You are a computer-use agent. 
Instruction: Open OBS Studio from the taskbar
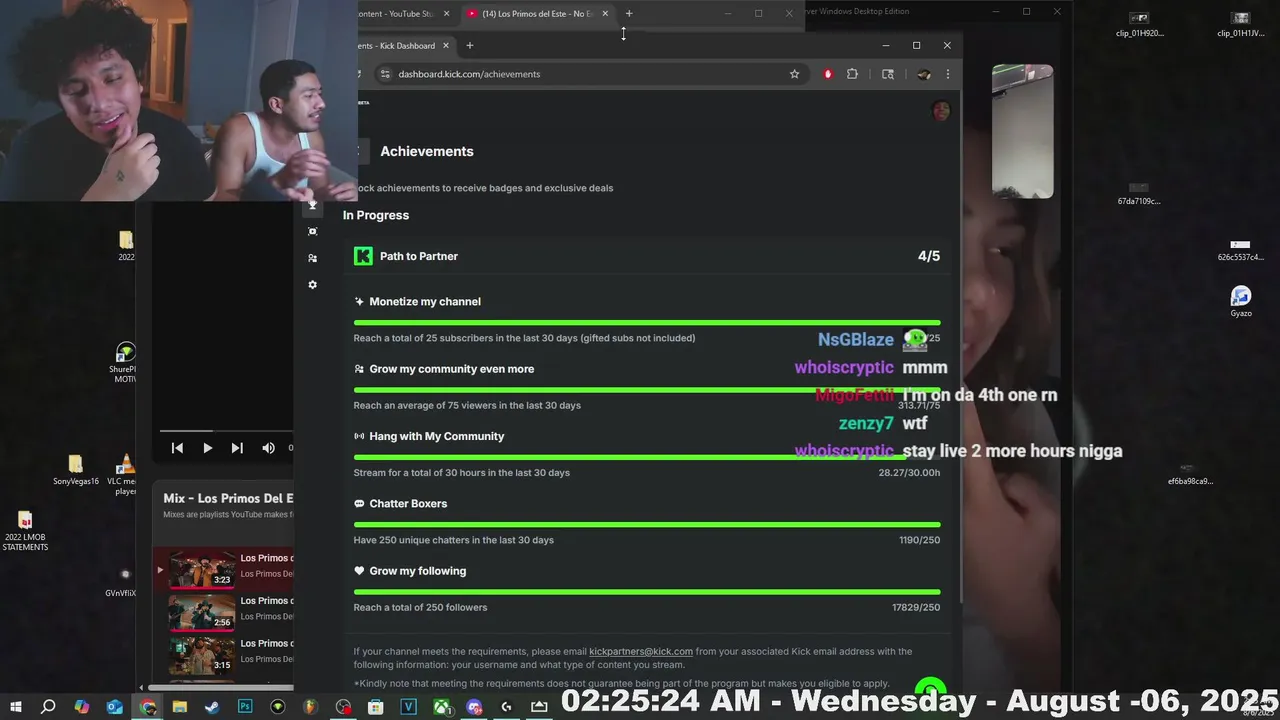click(343, 707)
